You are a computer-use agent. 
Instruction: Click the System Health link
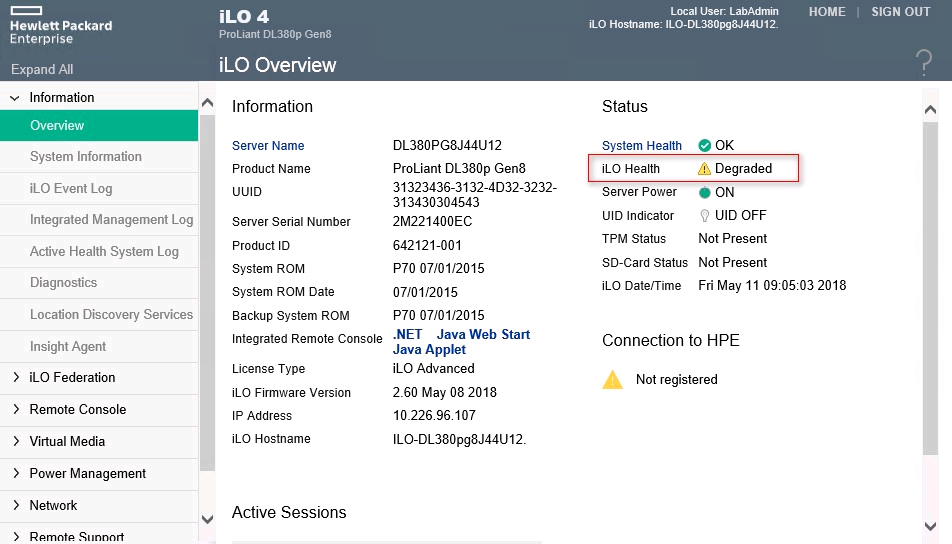[x=641, y=146]
